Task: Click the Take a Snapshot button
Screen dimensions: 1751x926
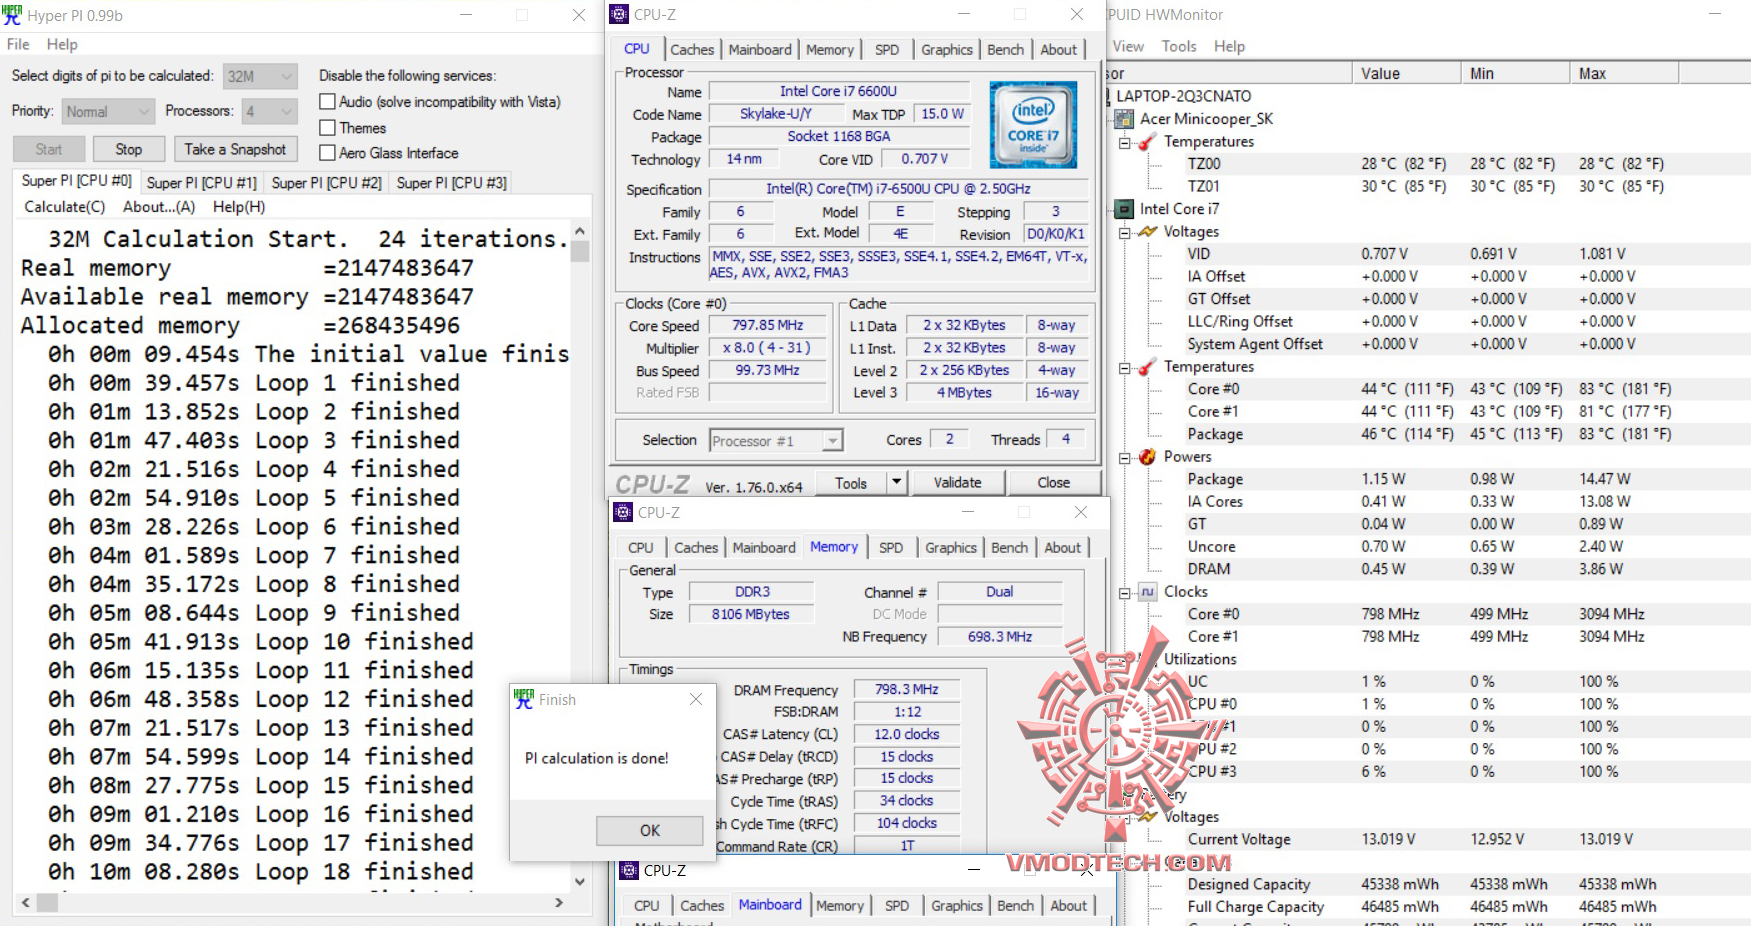Action: tap(235, 148)
